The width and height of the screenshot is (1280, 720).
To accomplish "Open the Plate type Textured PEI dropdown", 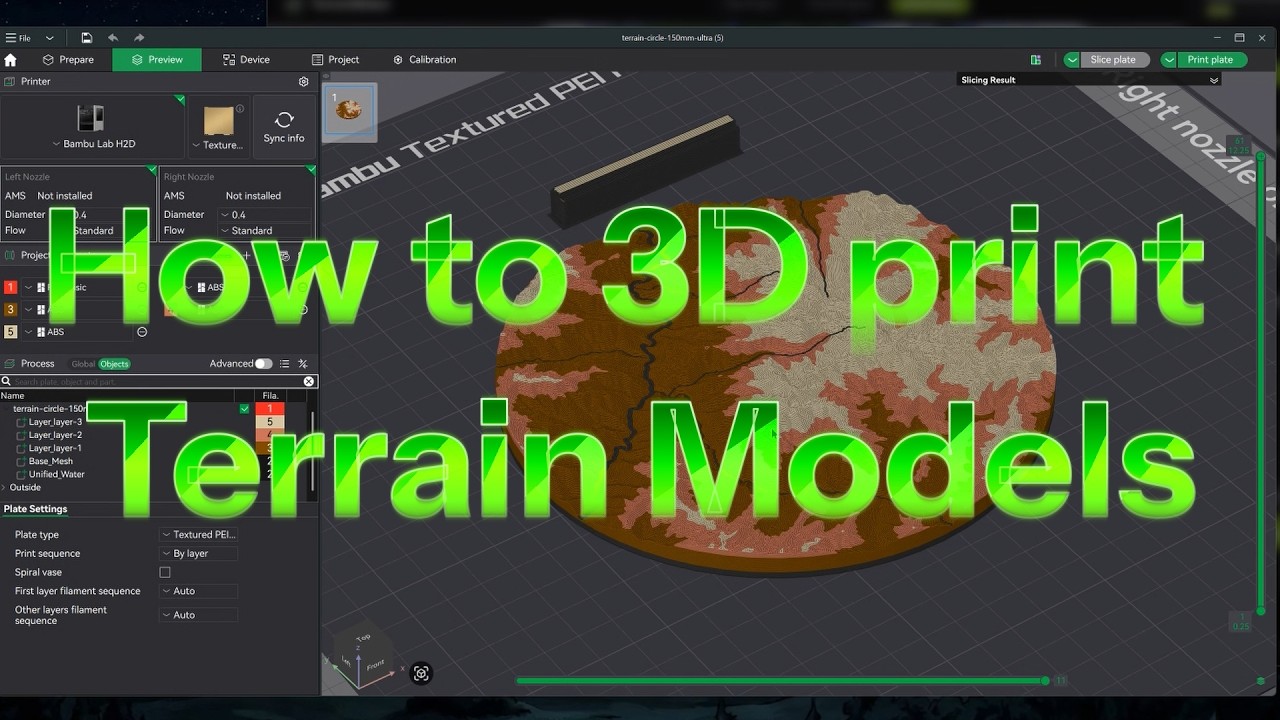I will click(198, 535).
